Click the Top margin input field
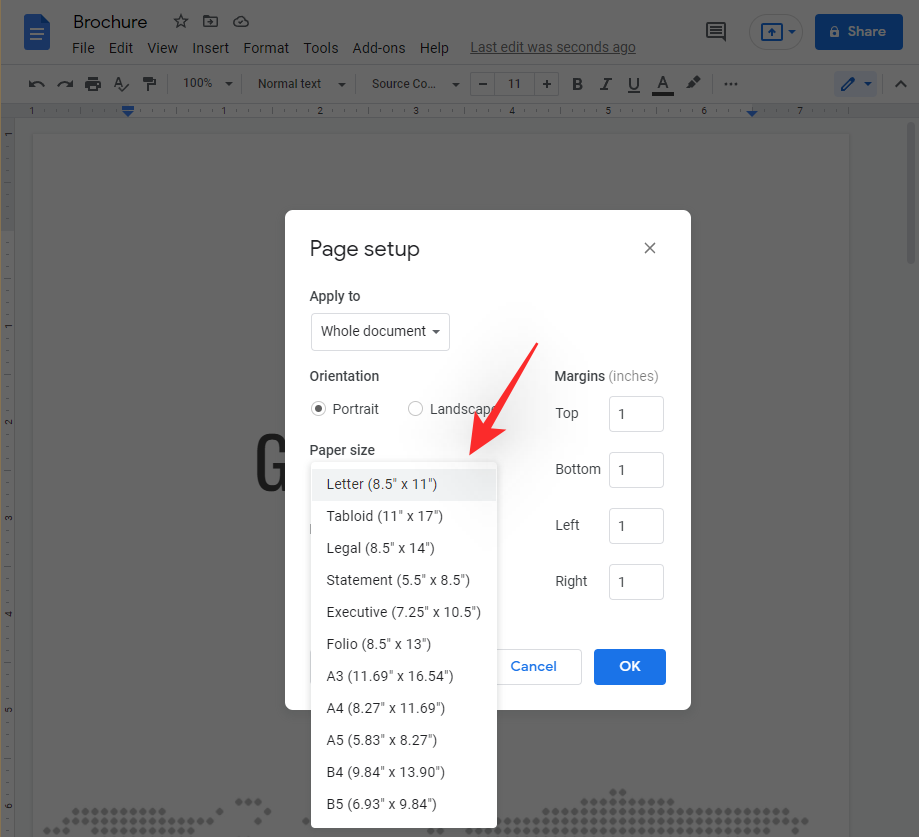The image size is (919, 837). click(x=636, y=414)
